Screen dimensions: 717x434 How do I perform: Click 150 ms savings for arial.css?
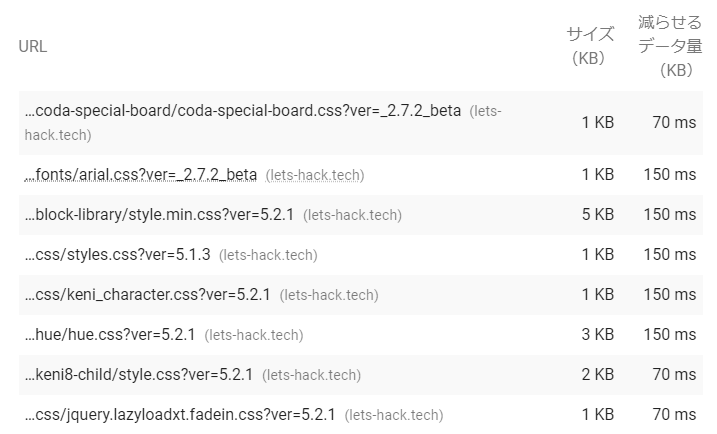pyautogui.click(x=670, y=175)
